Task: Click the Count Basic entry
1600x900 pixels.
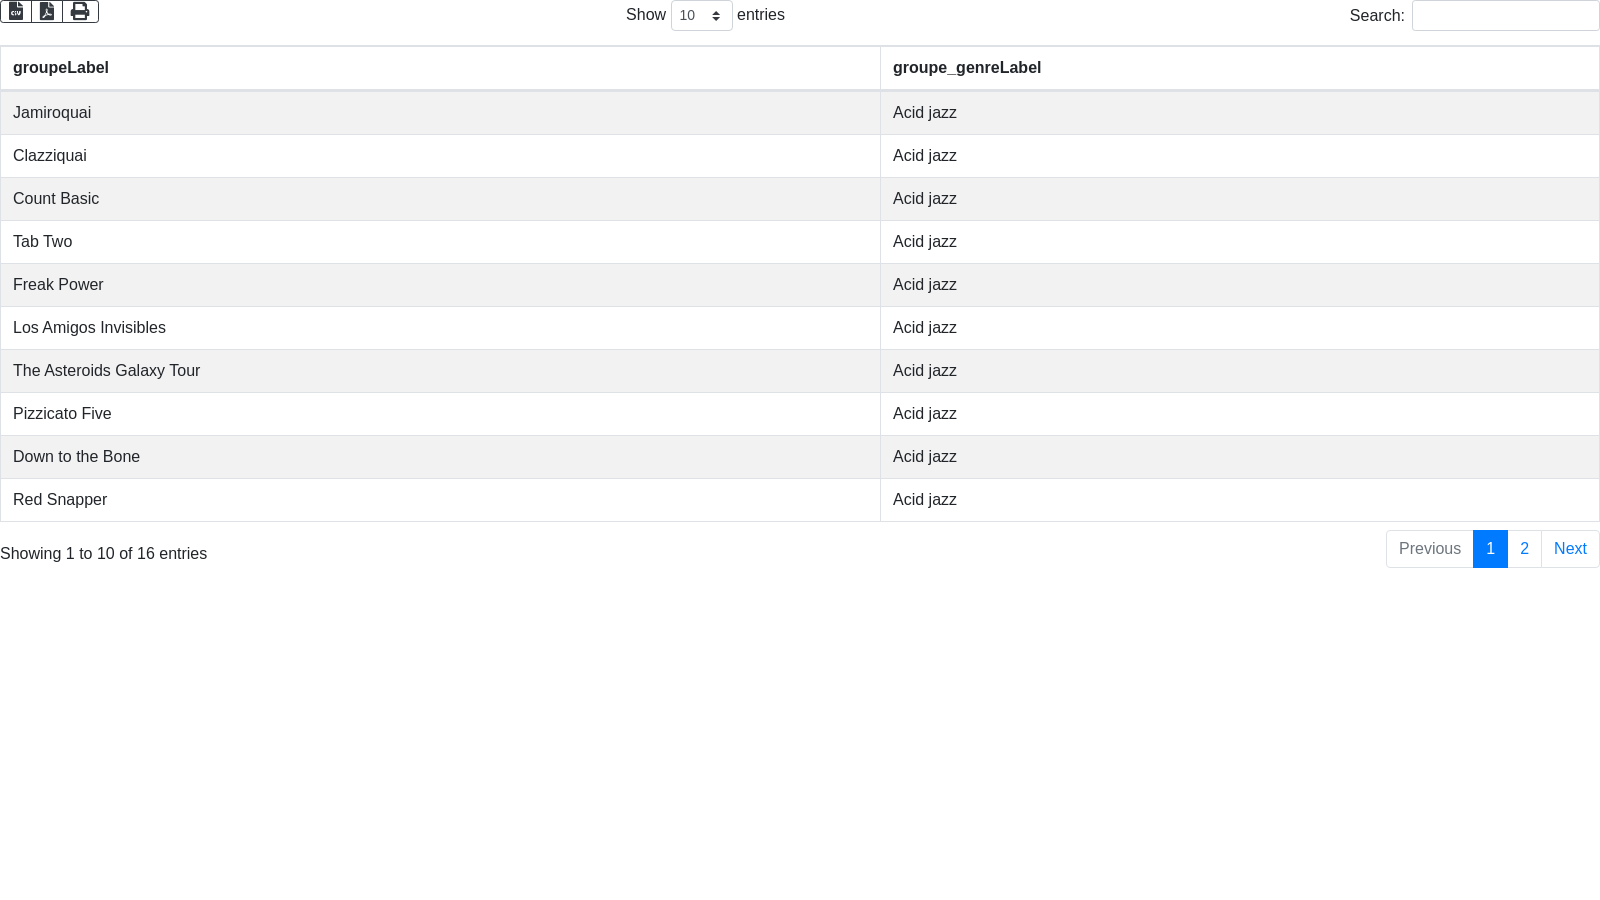Action: click(56, 199)
